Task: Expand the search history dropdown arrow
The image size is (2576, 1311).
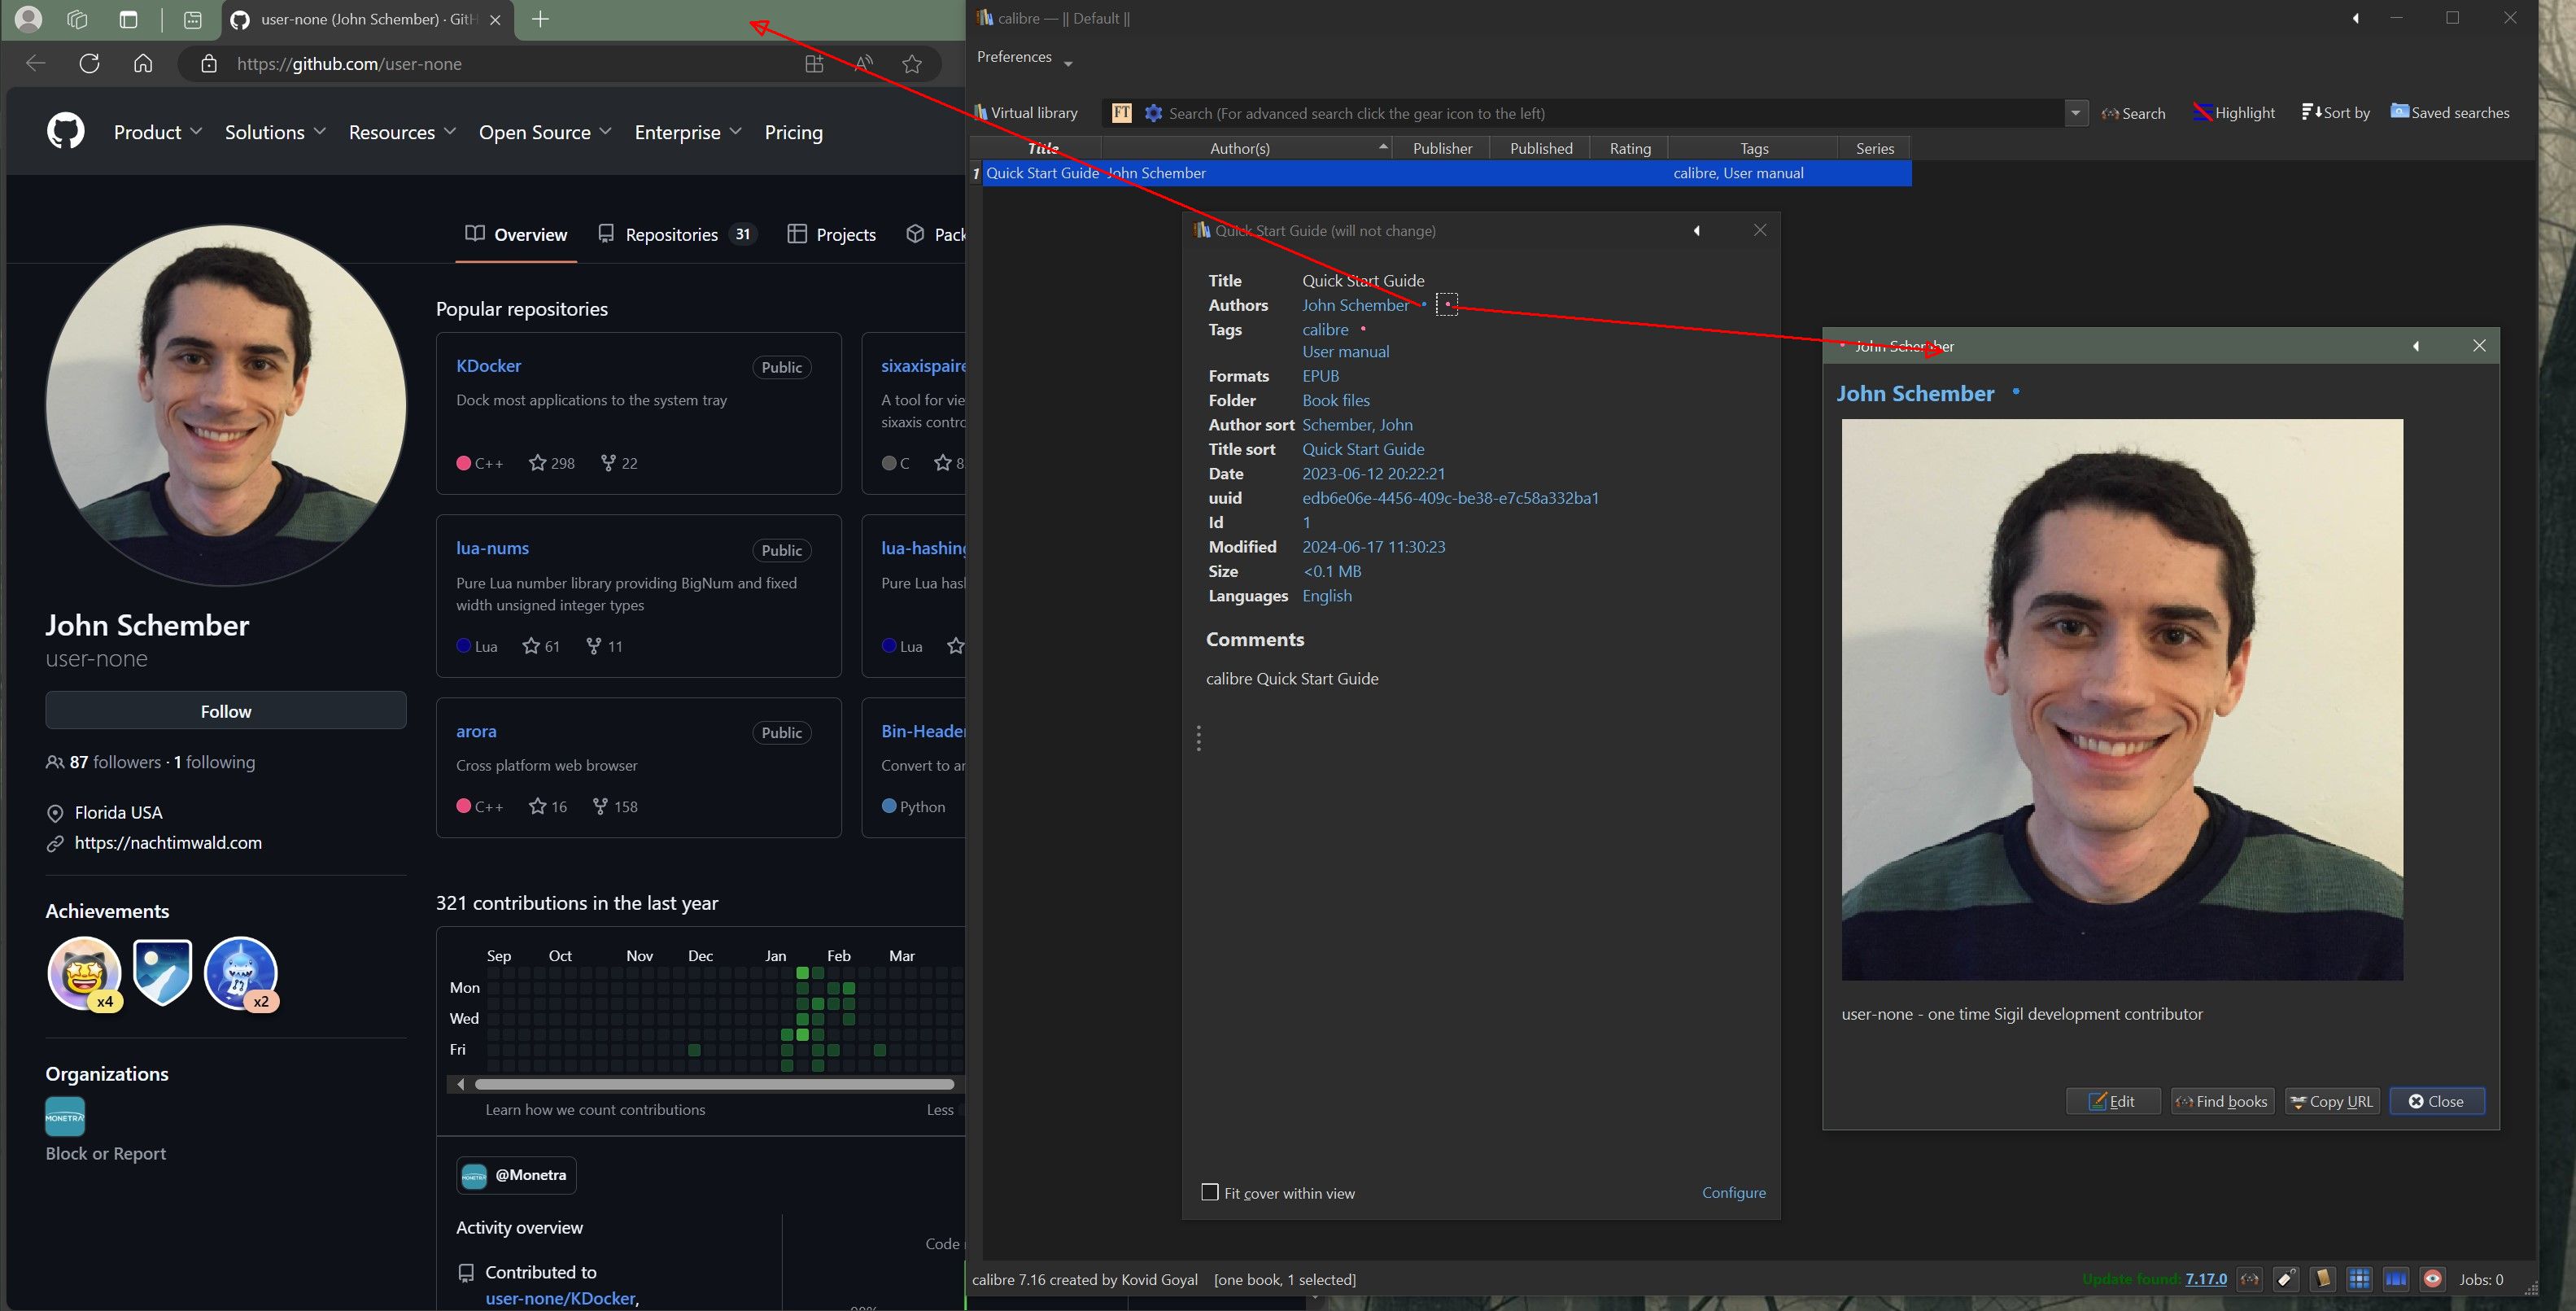Action: click(x=2076, y=113)
